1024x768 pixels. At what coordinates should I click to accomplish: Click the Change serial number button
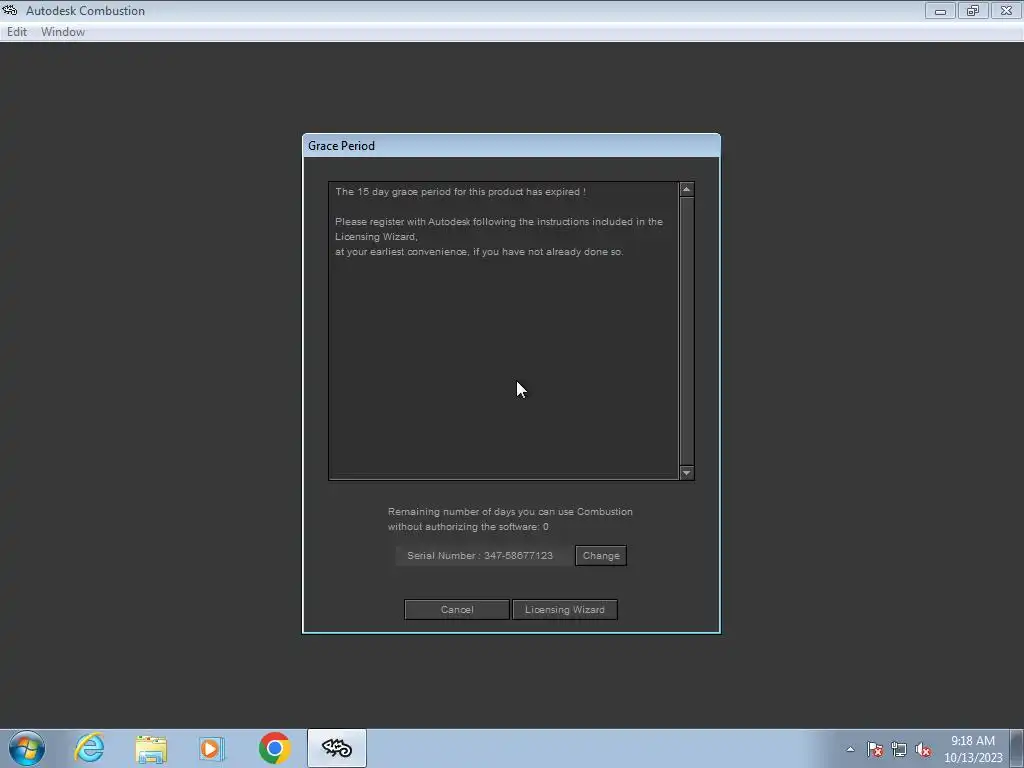[601, 556]
